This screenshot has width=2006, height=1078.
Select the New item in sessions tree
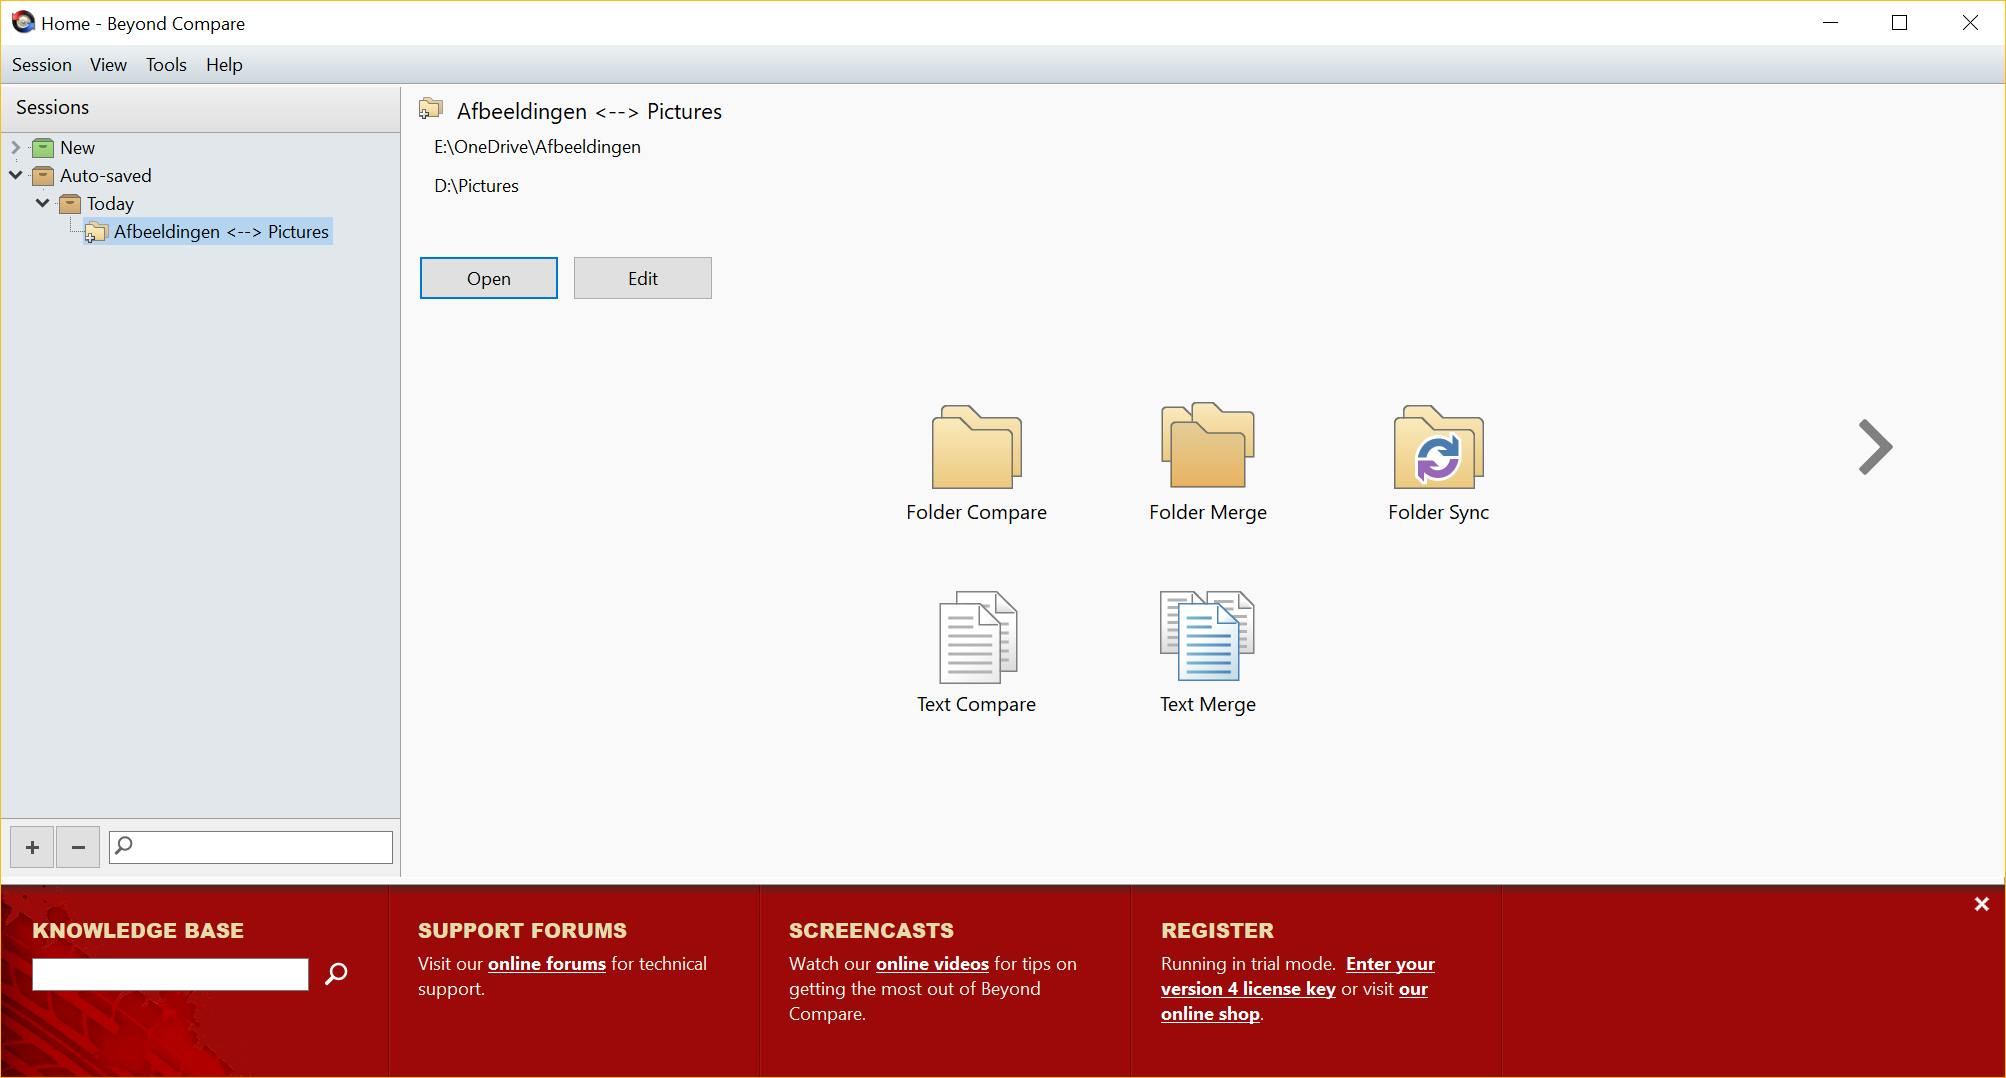coord(77,148)
